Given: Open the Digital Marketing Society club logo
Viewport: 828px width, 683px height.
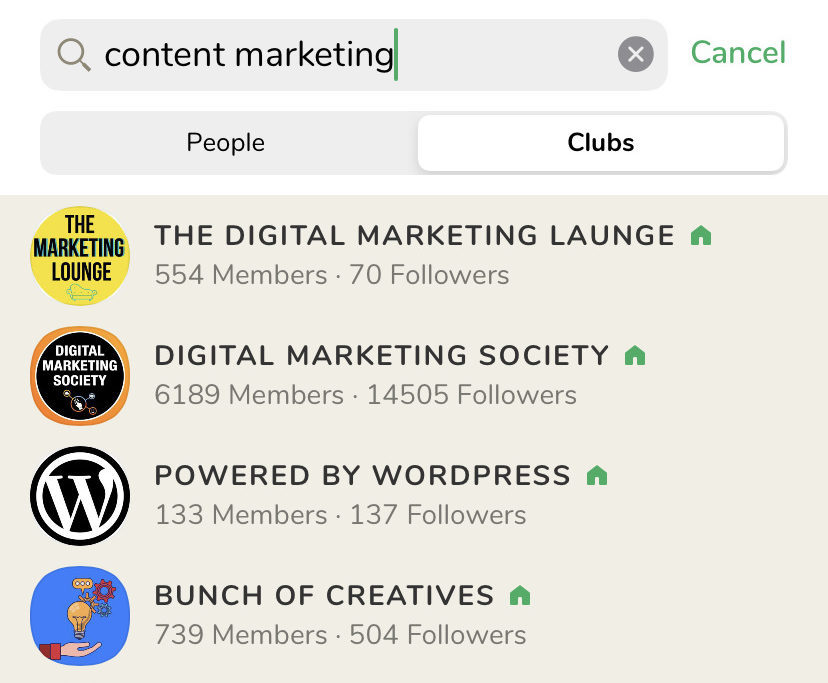Looking at the screenshot, I should point(80,376).
